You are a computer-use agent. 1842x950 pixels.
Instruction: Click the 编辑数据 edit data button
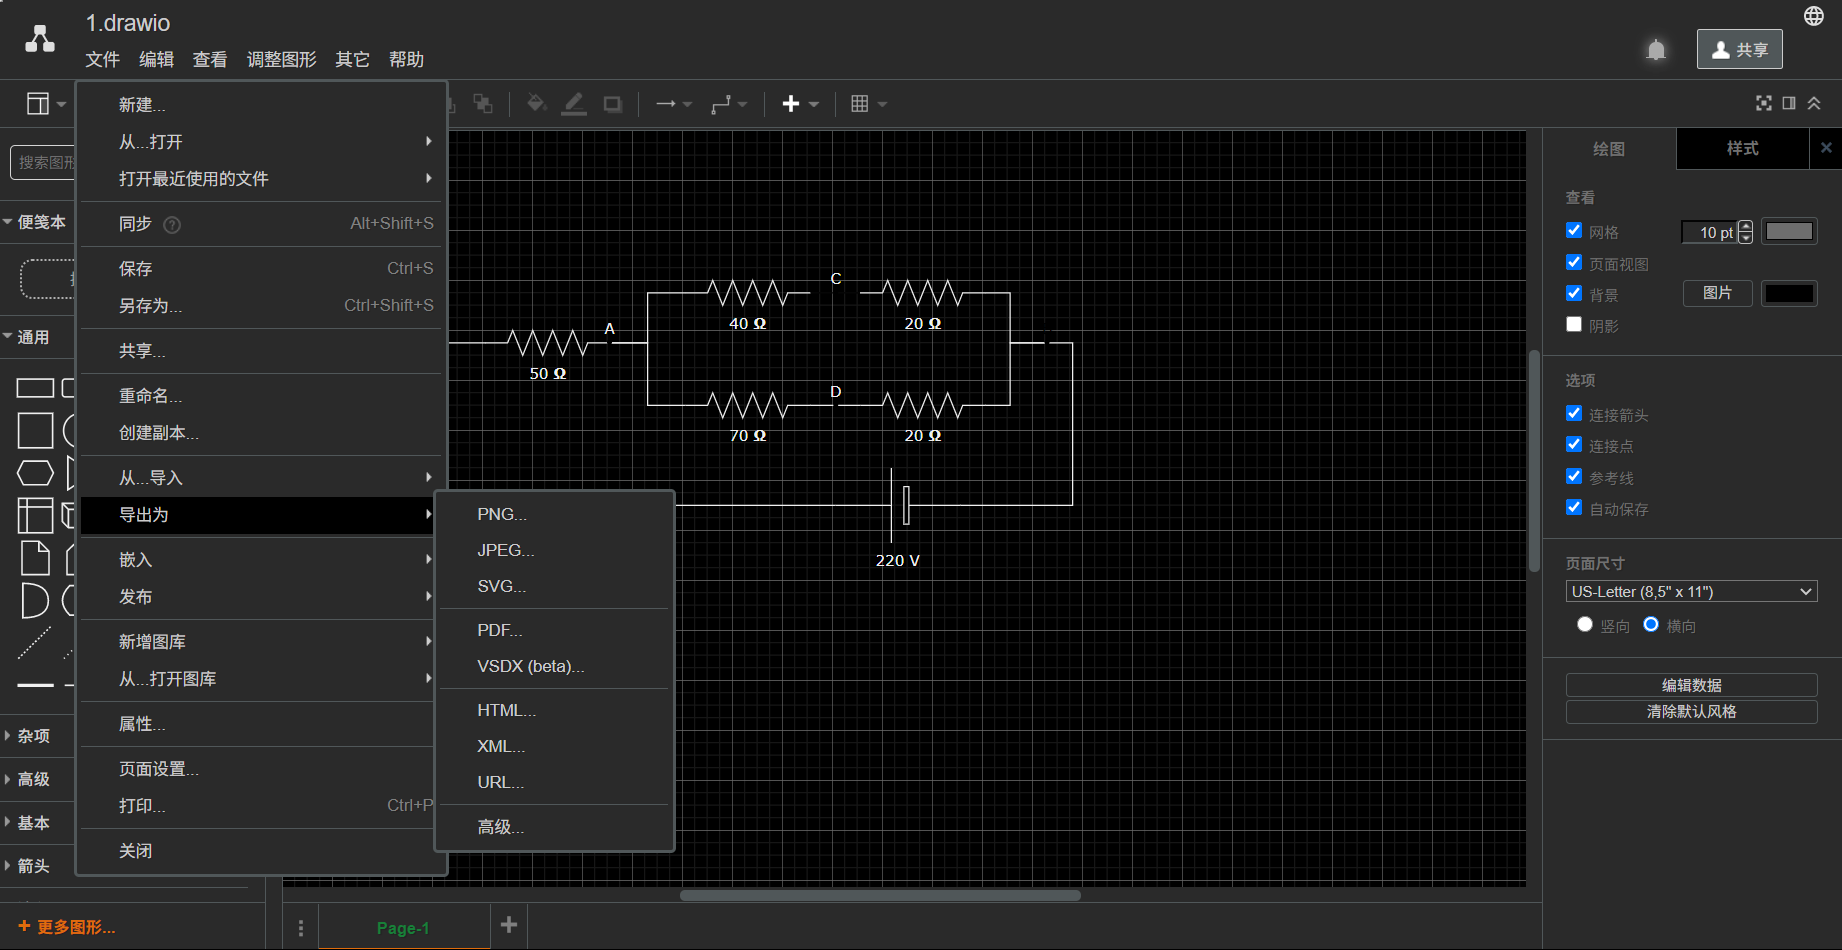click(x=1691, y=685)
